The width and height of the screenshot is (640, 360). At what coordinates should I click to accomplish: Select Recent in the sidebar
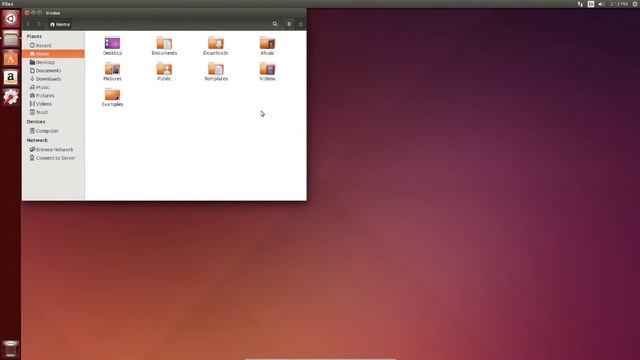pos(53,45)
